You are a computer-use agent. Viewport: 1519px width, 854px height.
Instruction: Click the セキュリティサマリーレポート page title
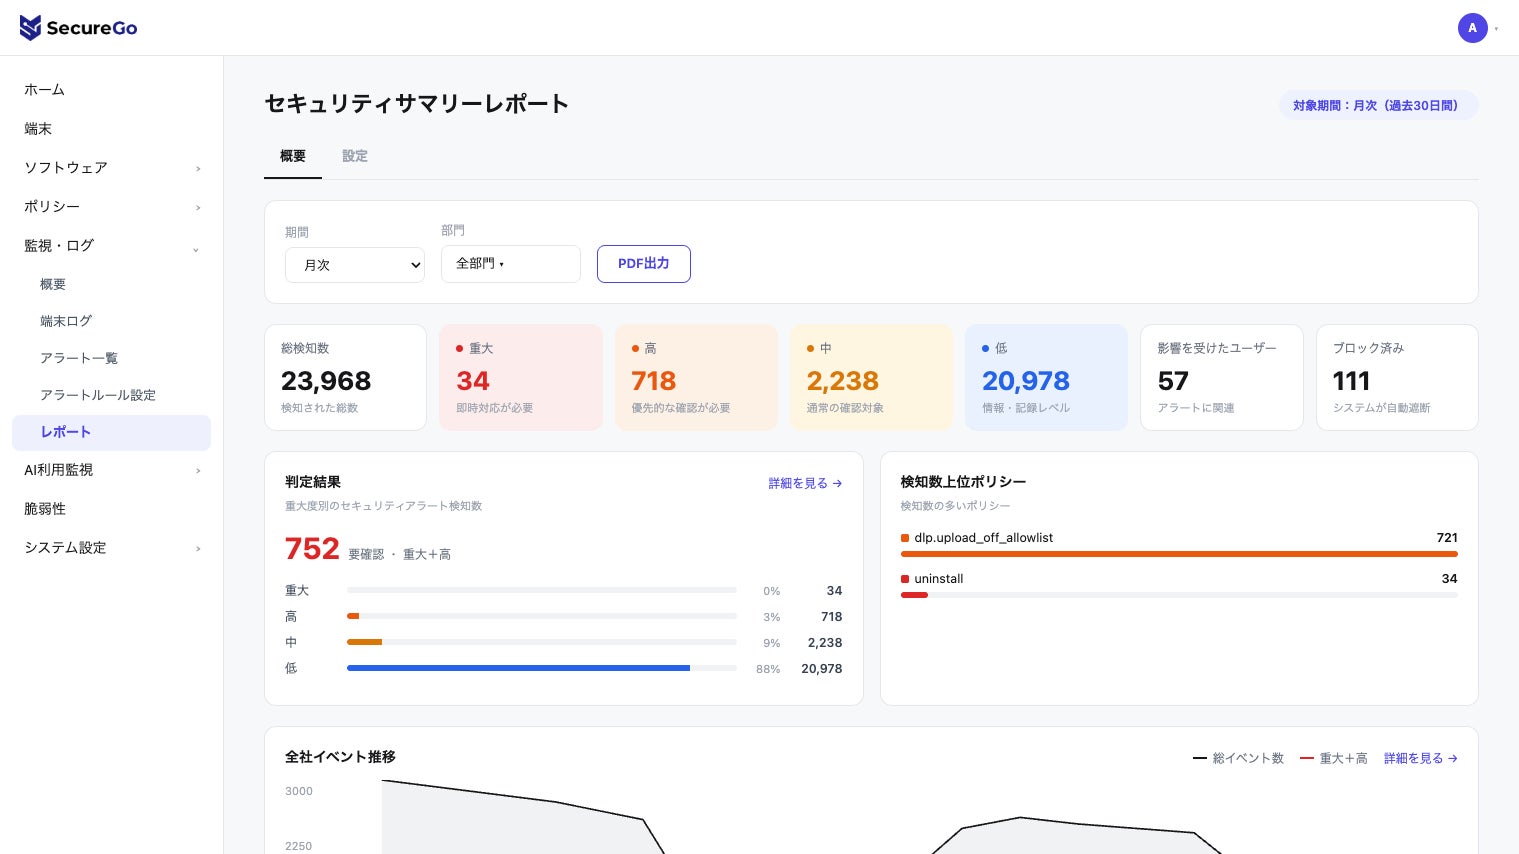pos(417,104)
